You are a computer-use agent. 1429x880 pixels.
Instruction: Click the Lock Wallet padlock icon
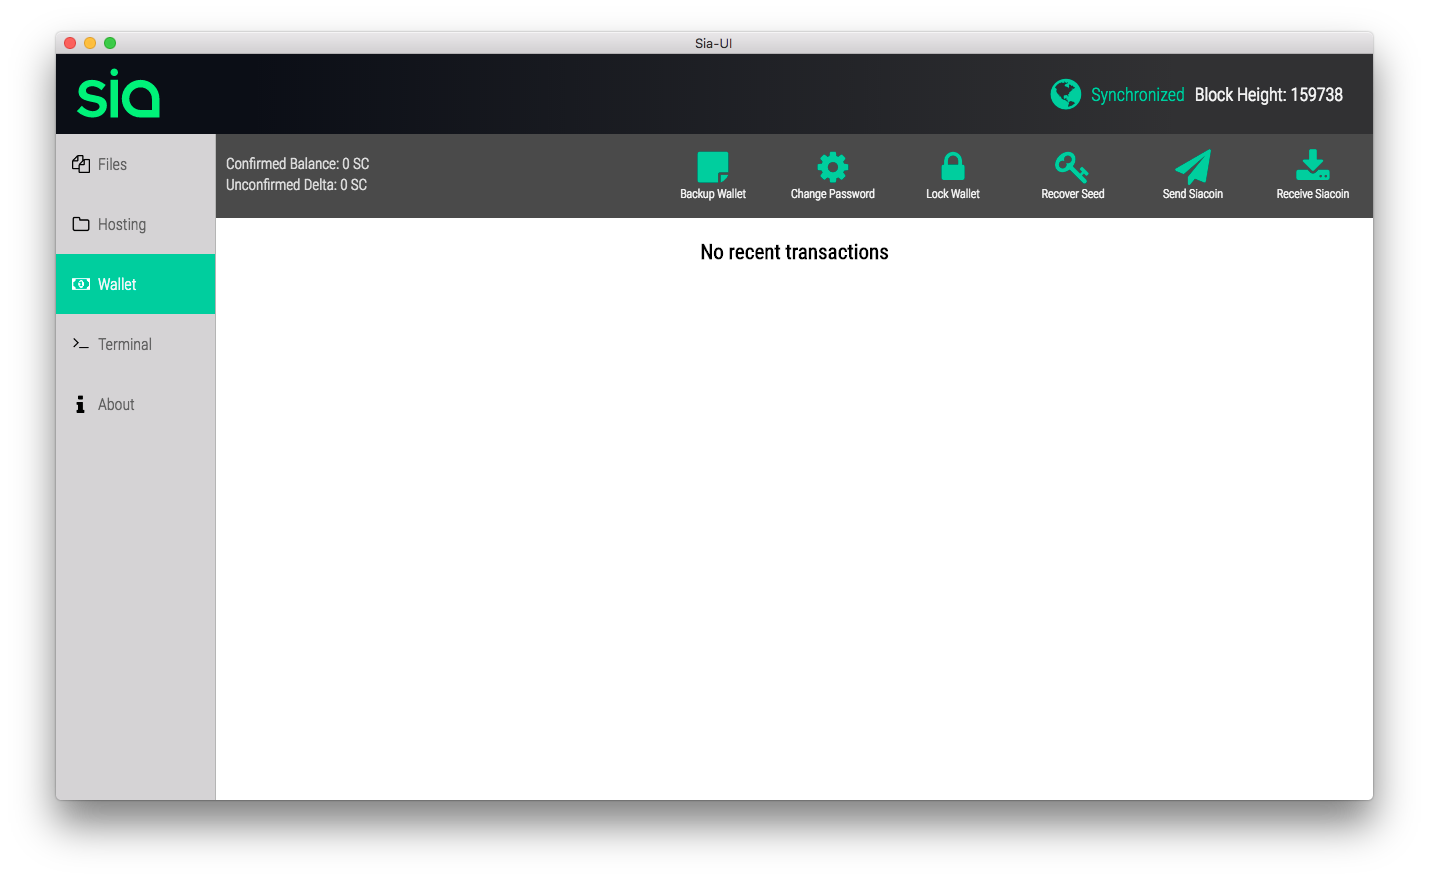953,166
